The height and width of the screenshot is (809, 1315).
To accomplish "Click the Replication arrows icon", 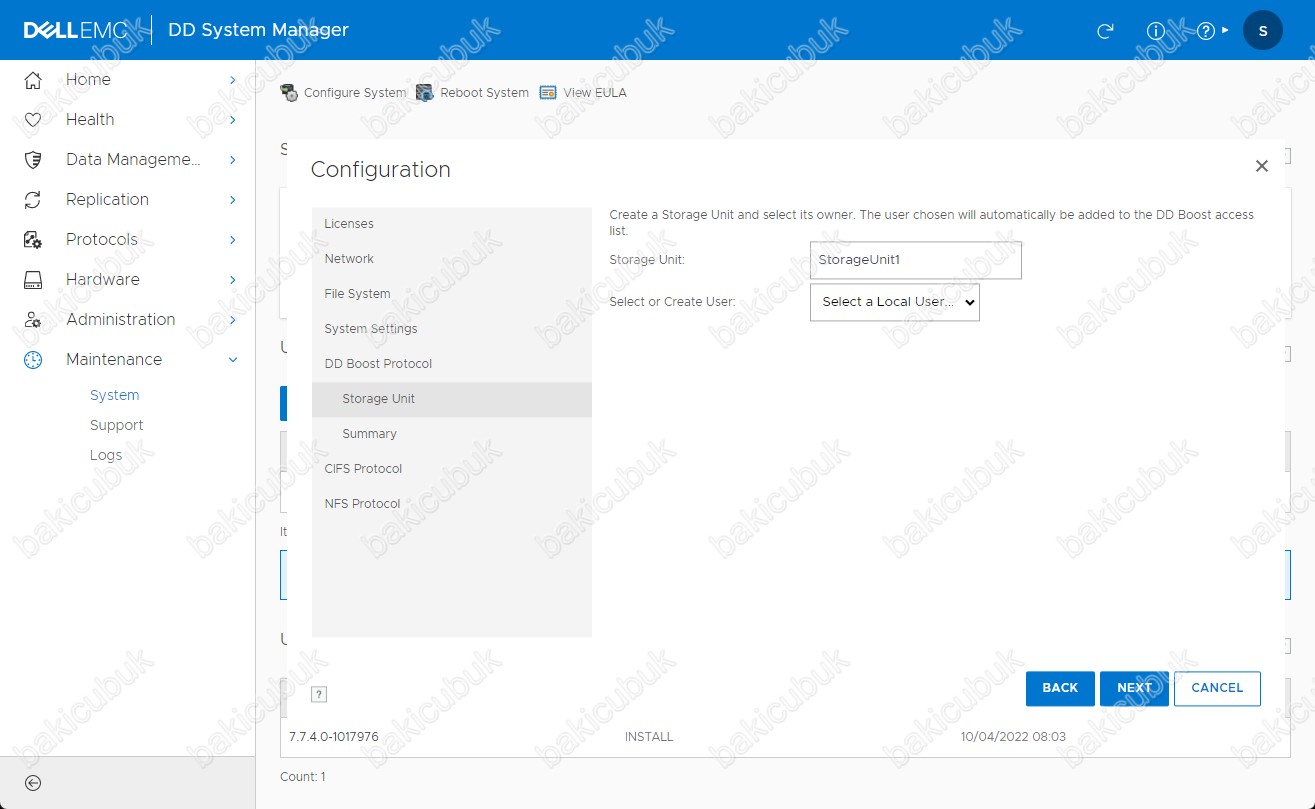I will click(x=33, y=200).
